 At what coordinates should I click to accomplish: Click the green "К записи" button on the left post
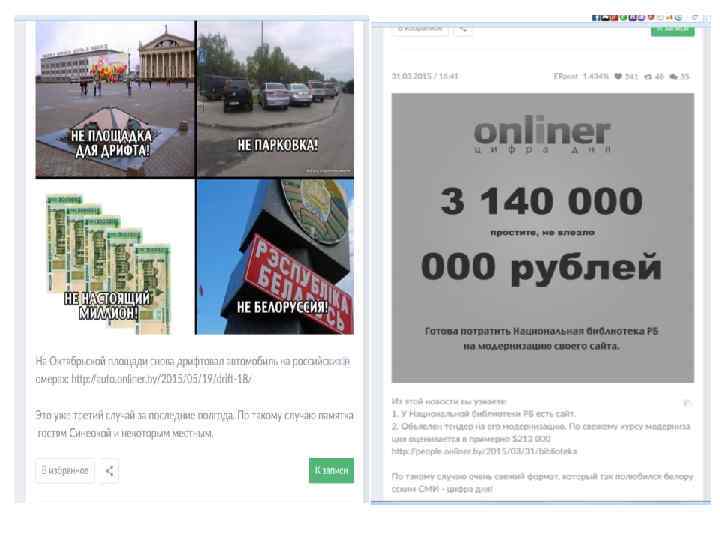point(331,470)
